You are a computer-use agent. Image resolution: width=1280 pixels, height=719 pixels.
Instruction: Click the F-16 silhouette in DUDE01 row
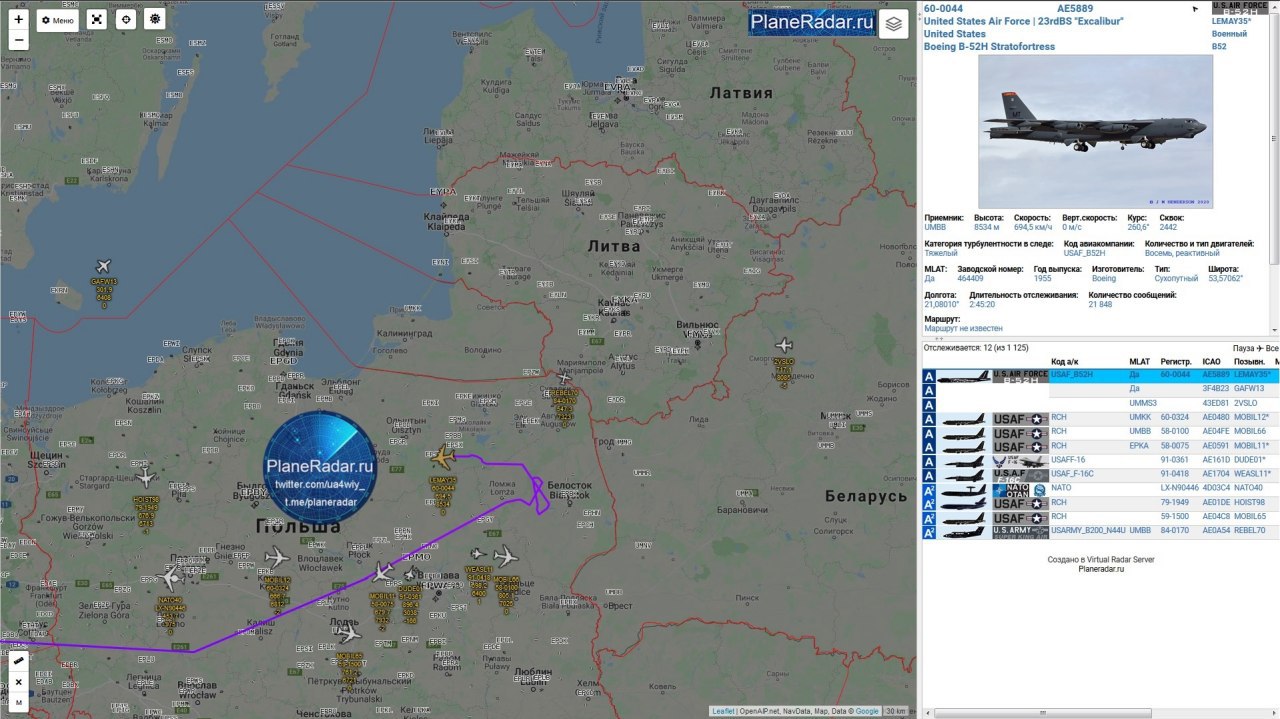(963, 461)
